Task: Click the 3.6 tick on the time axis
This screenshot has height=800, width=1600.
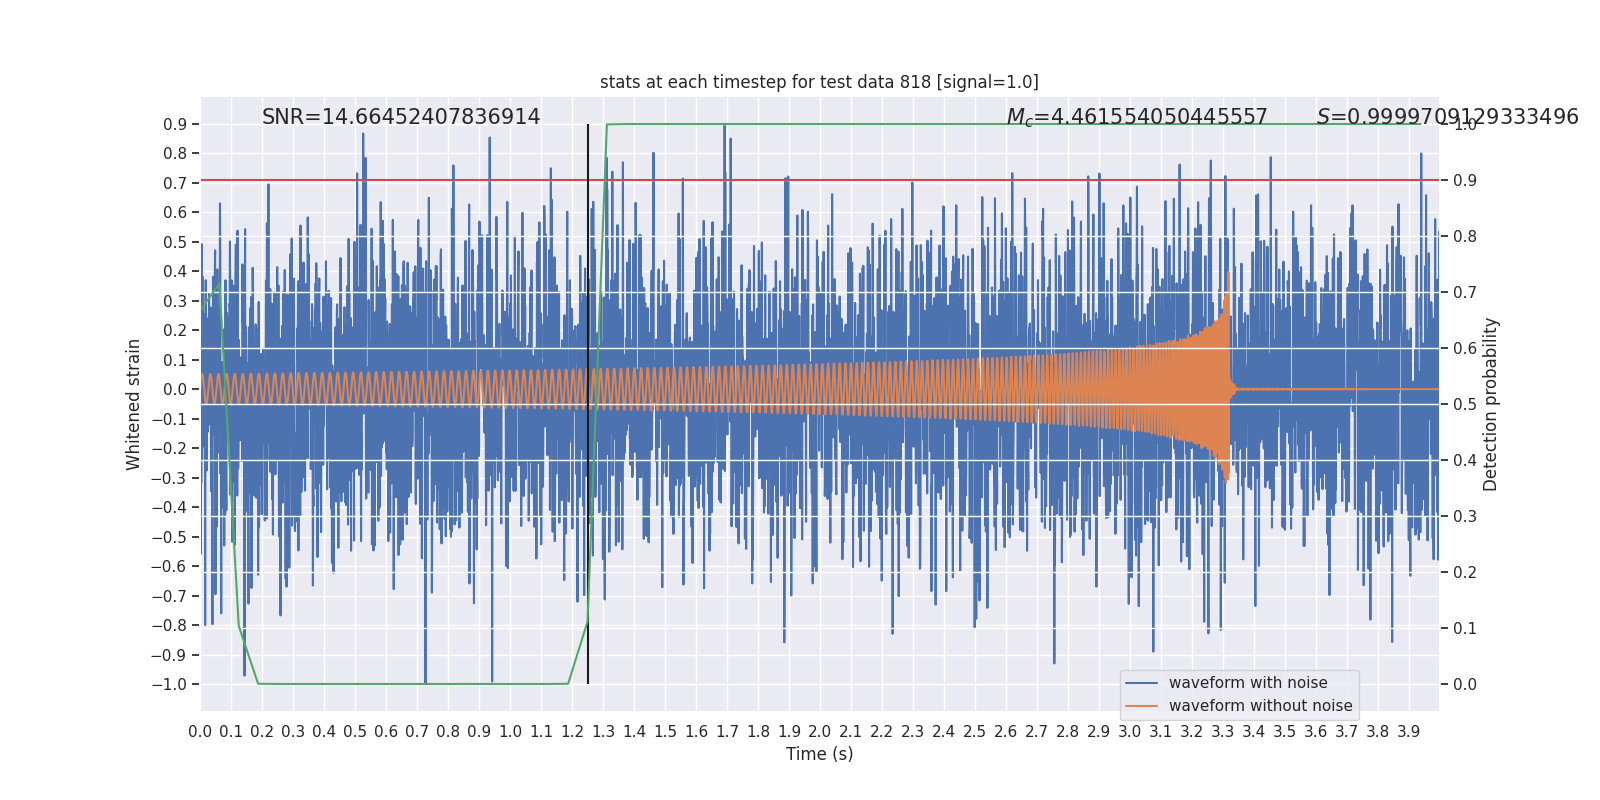Action: tap(1316, 732)
